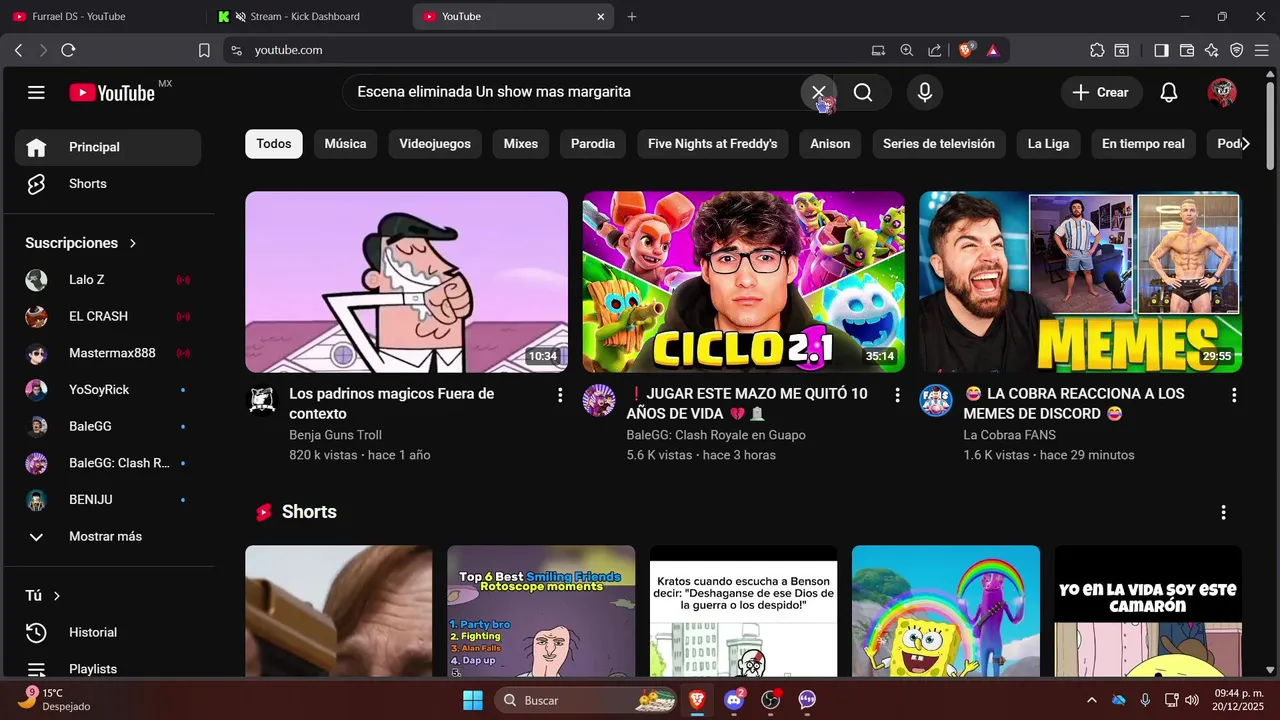Open options for Los padrinos magicos video
This screenshot has height=720, width=1280.
[x=560, y=395]
